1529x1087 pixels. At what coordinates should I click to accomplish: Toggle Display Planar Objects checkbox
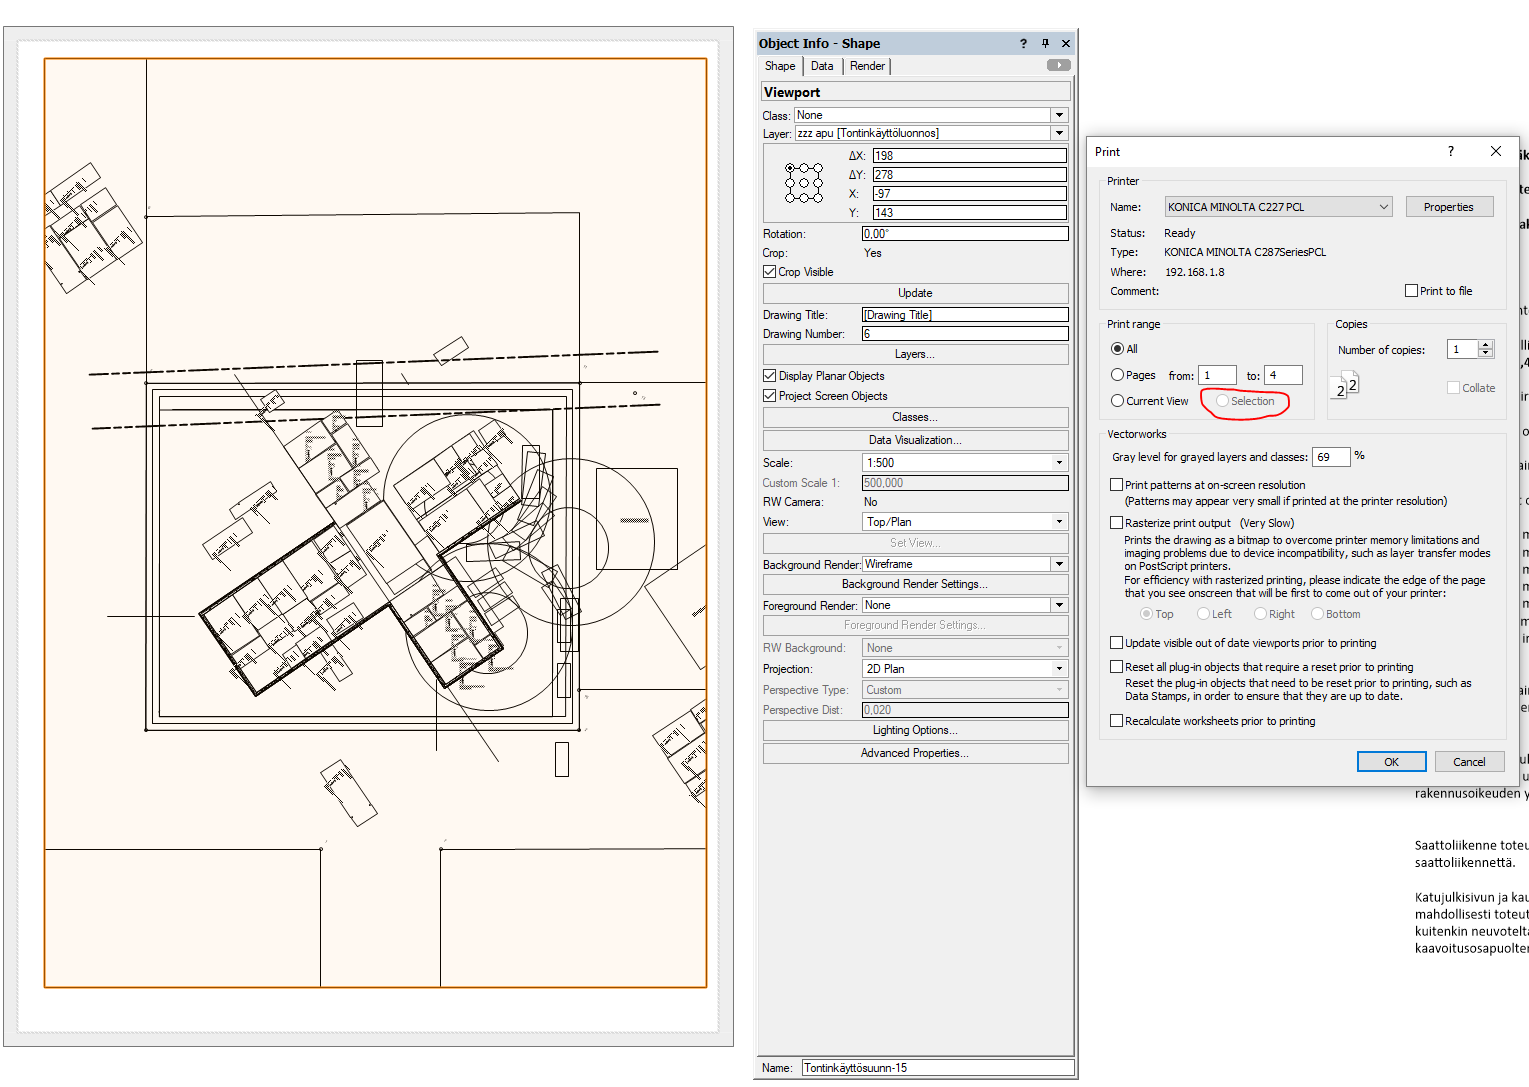[770, 376]
